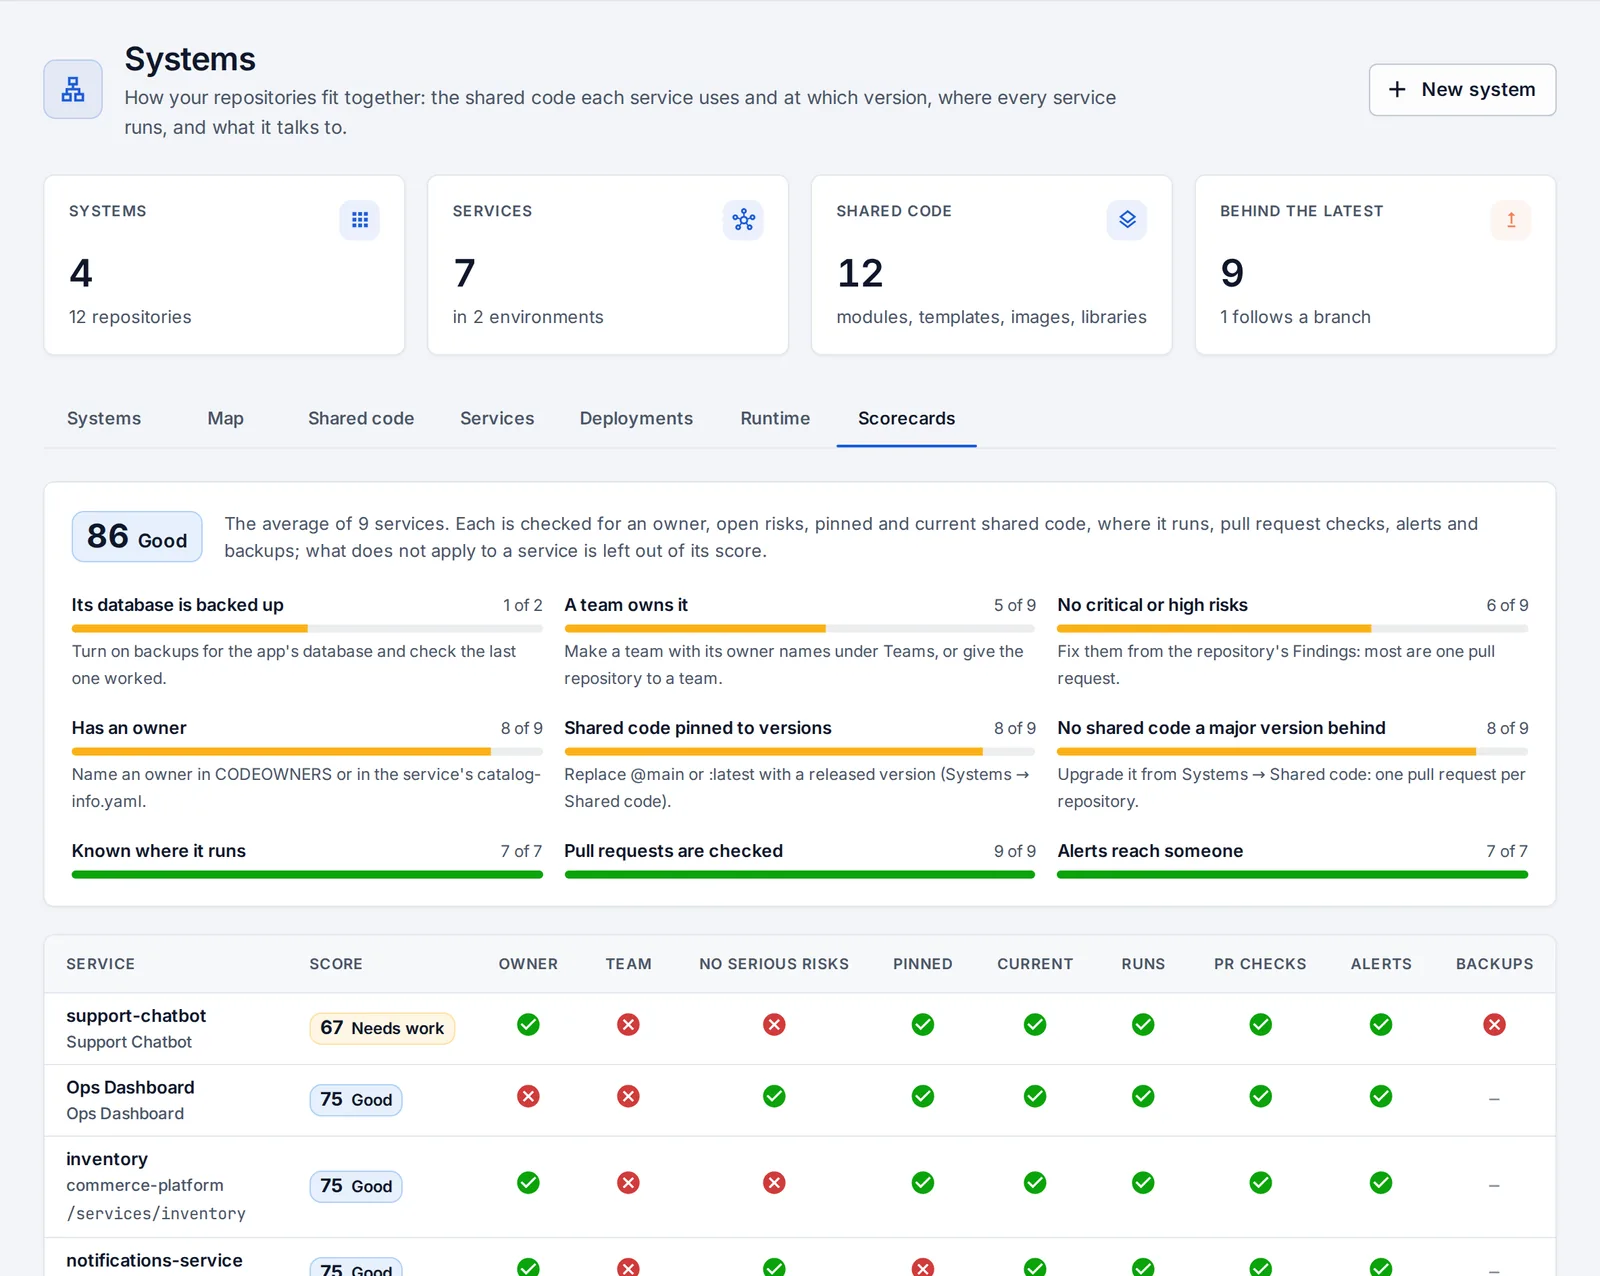Open the Deployments tab
This screenshot has width=1600, height=1276.
coord(636,418)
